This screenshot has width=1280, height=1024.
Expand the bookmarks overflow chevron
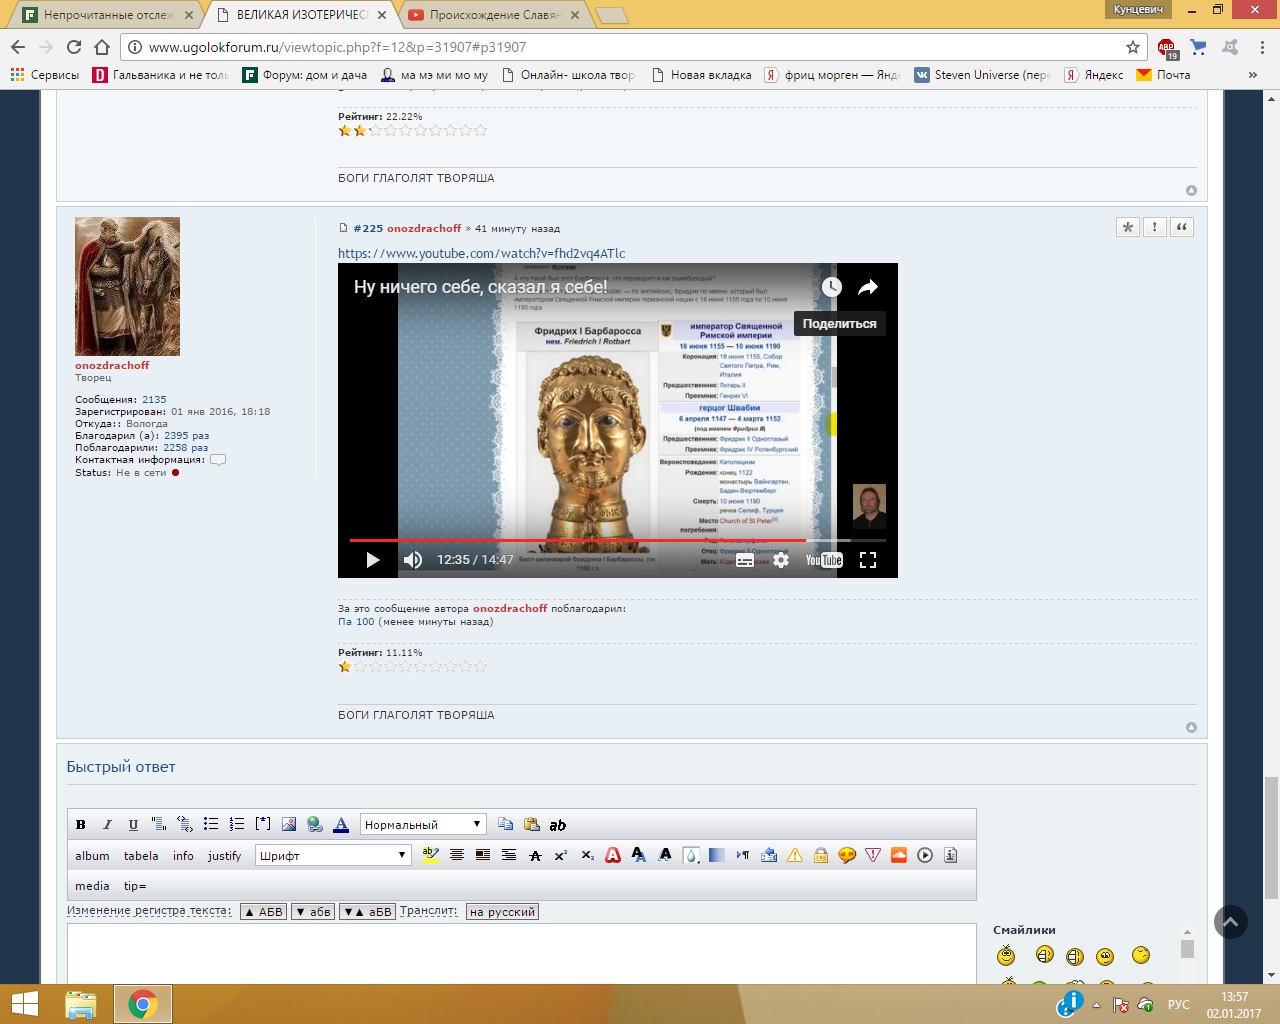point(1252,75)
